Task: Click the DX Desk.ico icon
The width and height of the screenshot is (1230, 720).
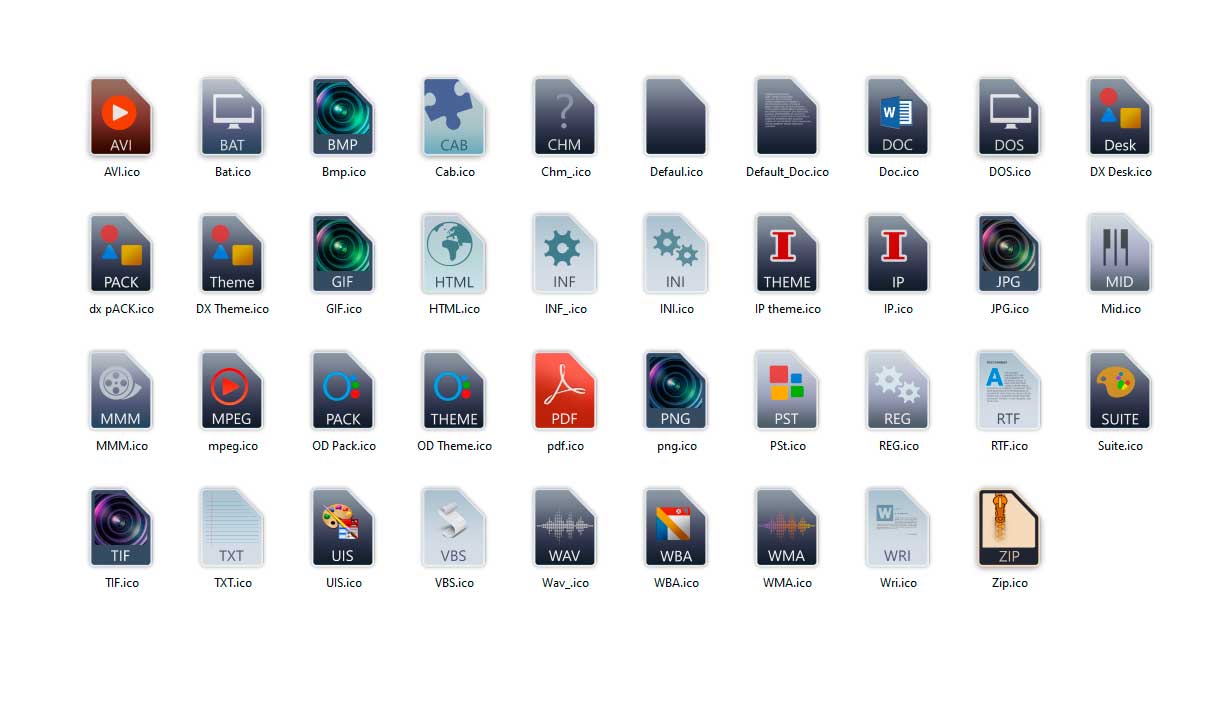Action: [x=1120, y=117]
